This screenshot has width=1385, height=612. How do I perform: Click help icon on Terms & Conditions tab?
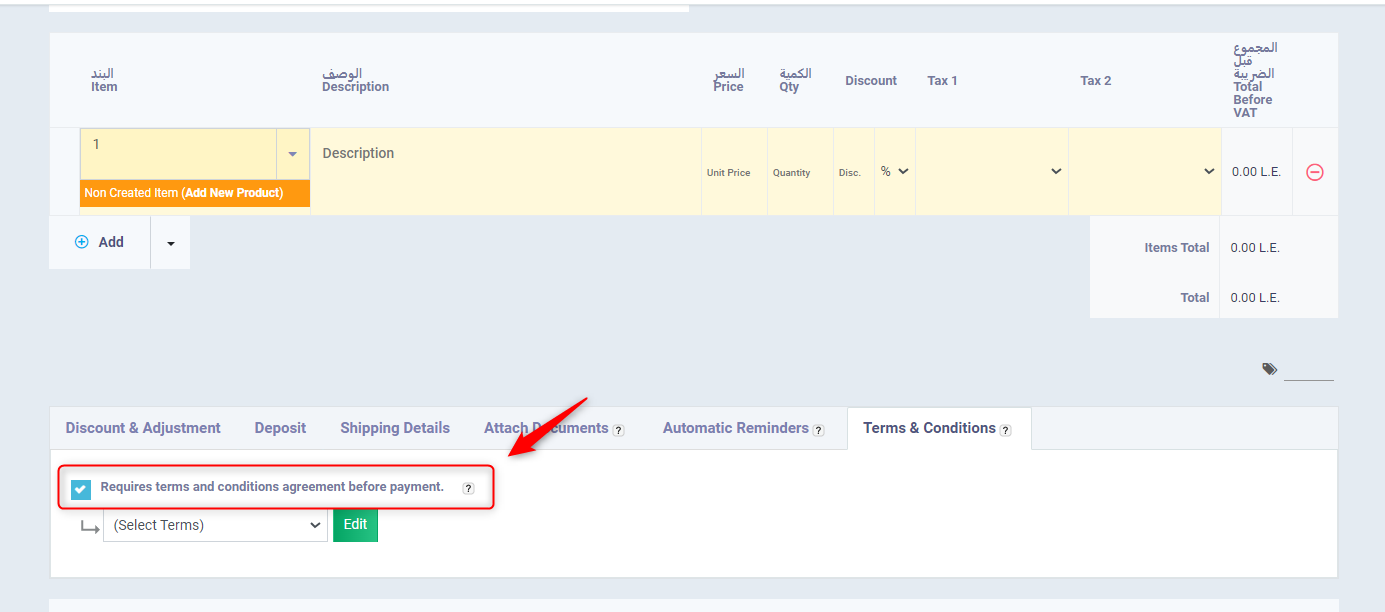[x=1005, y=430]
